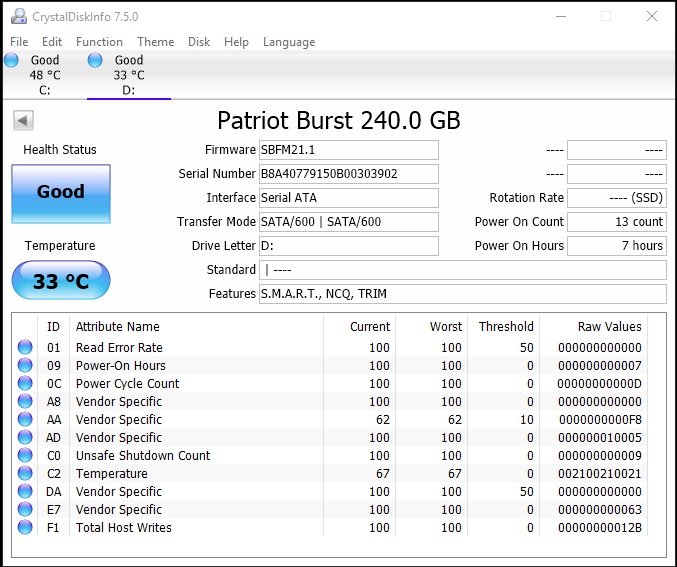Viewport: 677px width, 567px height.
Task: Click the Interface field Serial ATA
Action: 349,198
